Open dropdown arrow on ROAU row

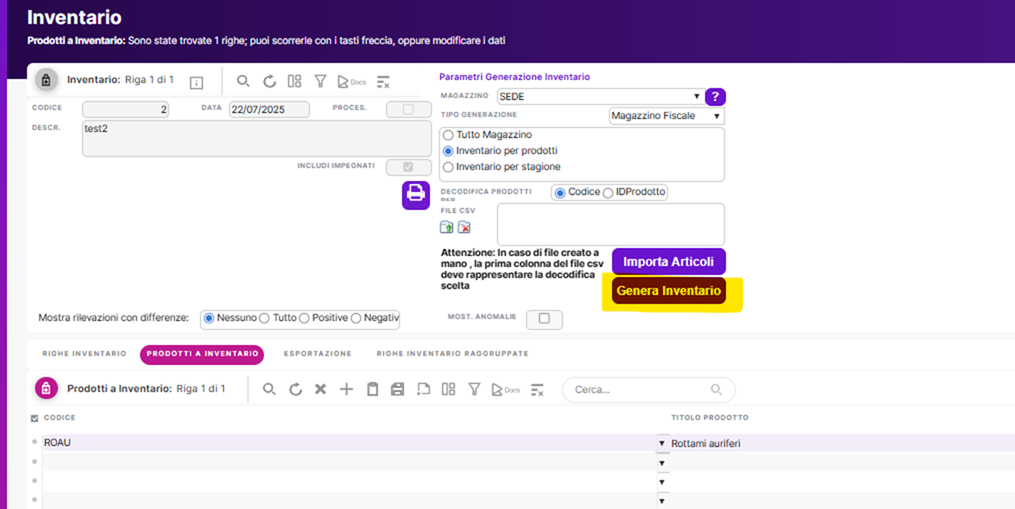tap(662, 443)
